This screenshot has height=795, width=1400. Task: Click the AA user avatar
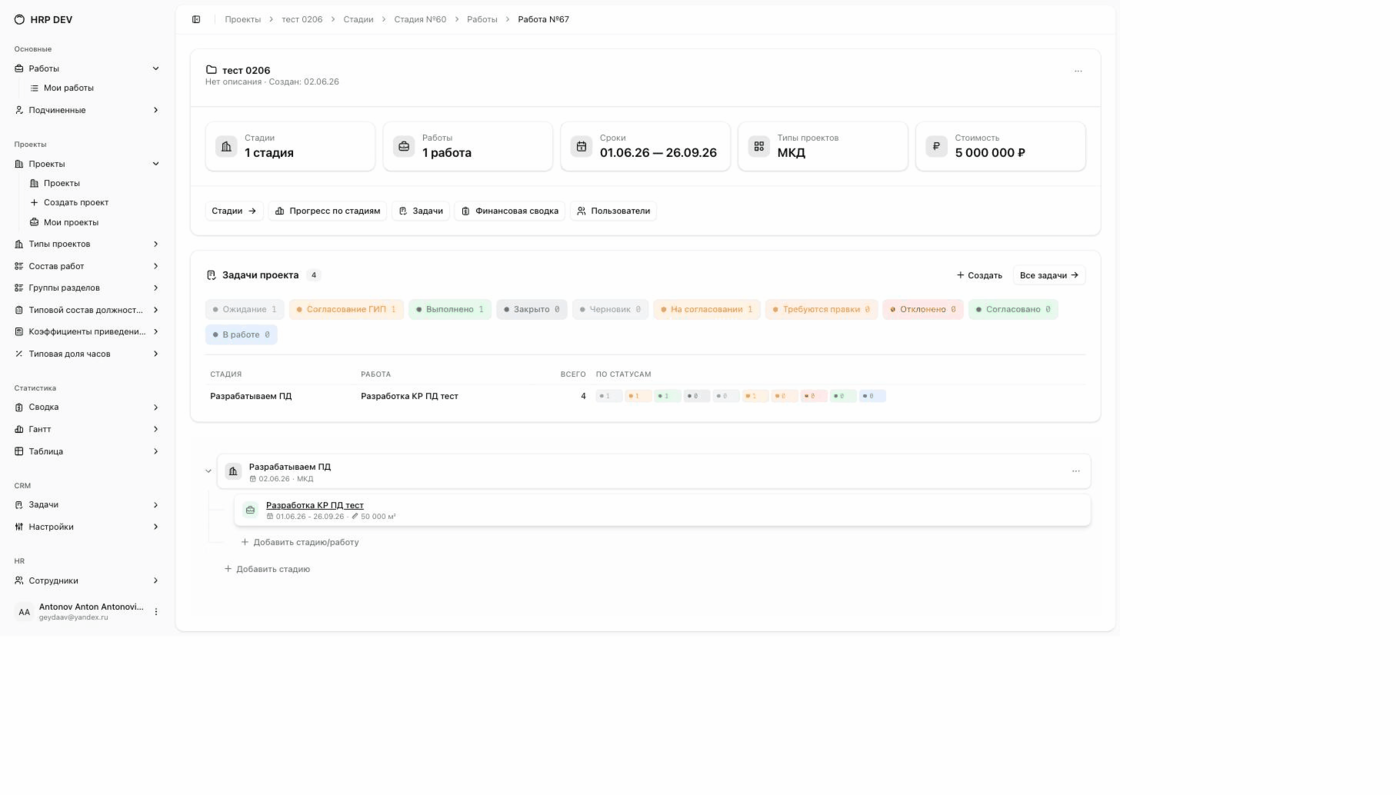[24, 612]
